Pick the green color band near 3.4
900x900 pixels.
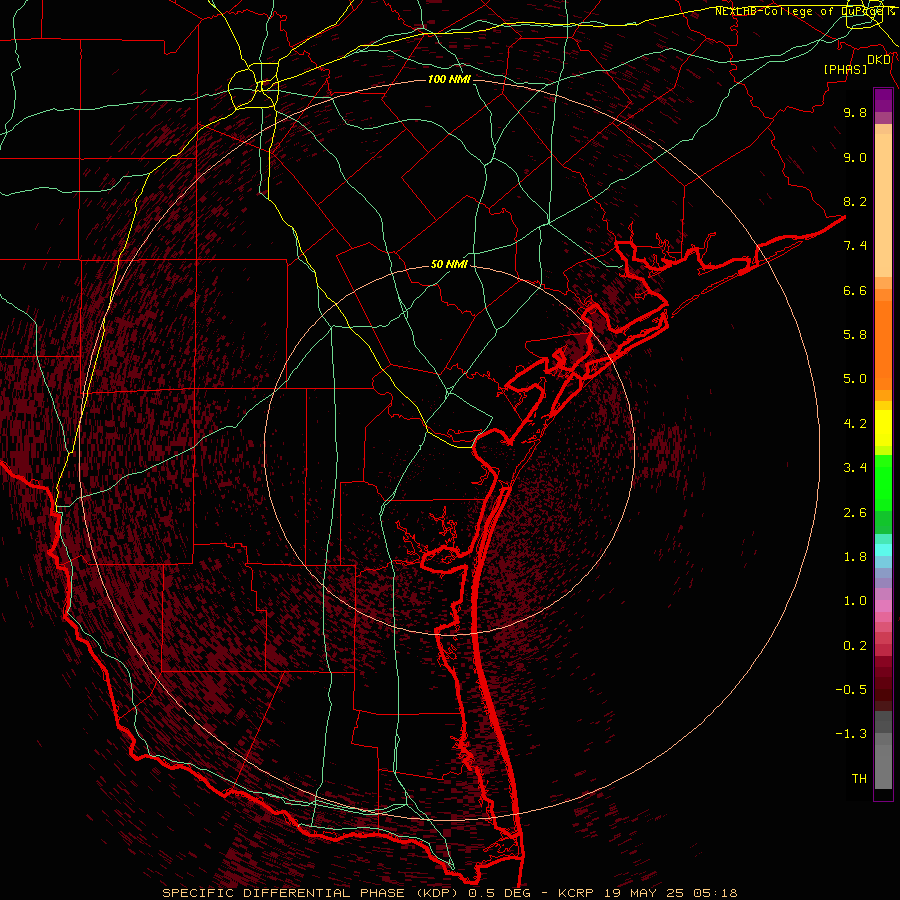(x=883, y=482)
